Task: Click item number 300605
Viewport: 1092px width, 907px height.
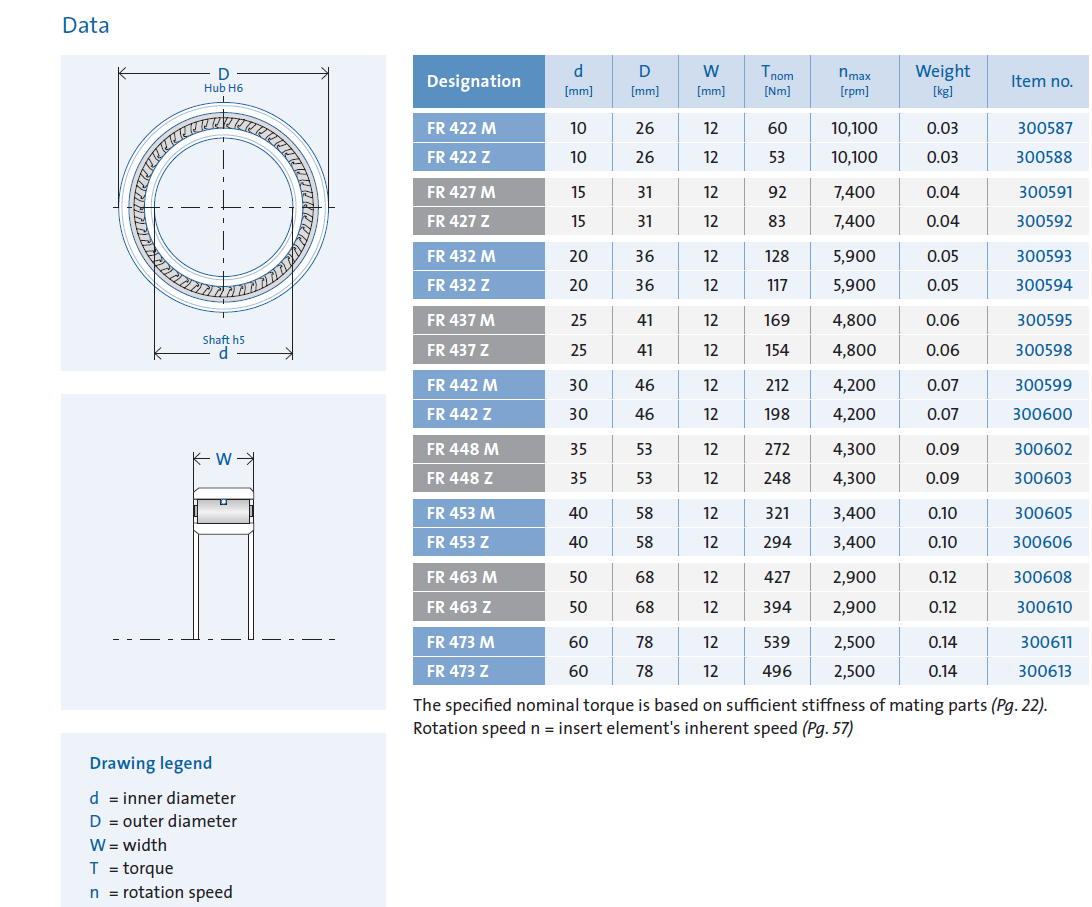Action: (1043, 513)
